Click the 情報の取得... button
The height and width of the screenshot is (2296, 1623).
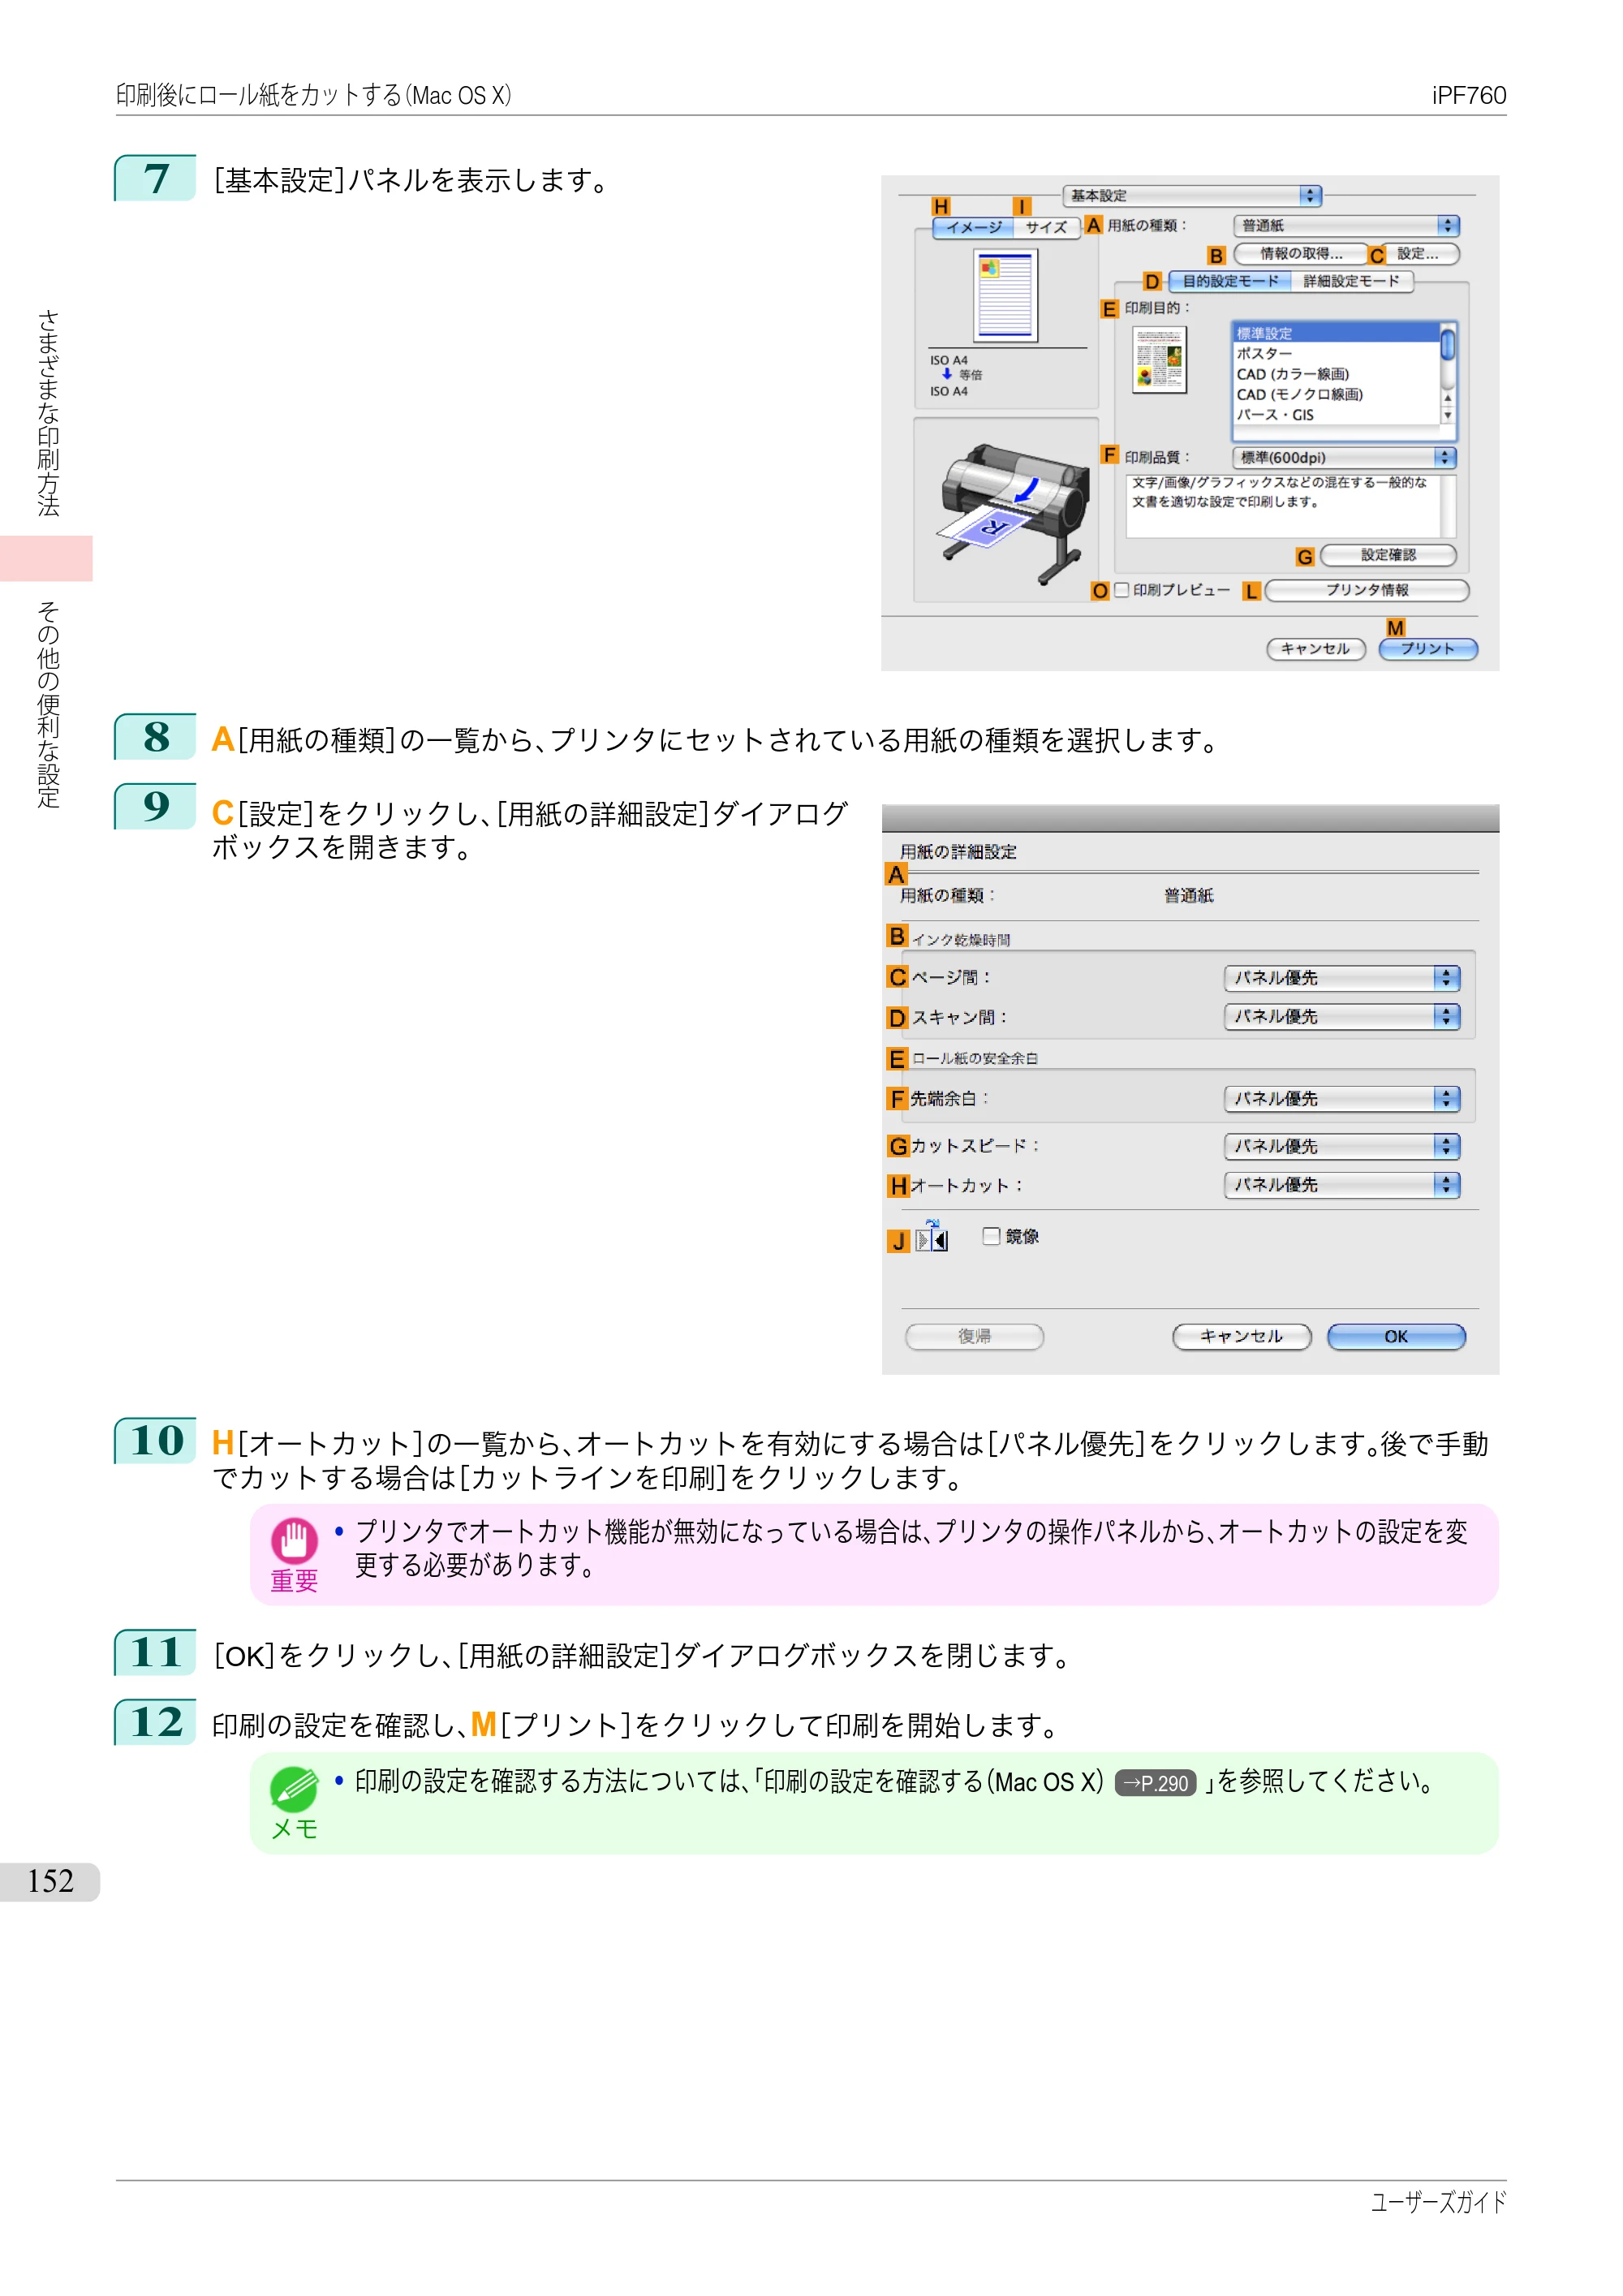pyautogui.click(x=1301, y=254)
